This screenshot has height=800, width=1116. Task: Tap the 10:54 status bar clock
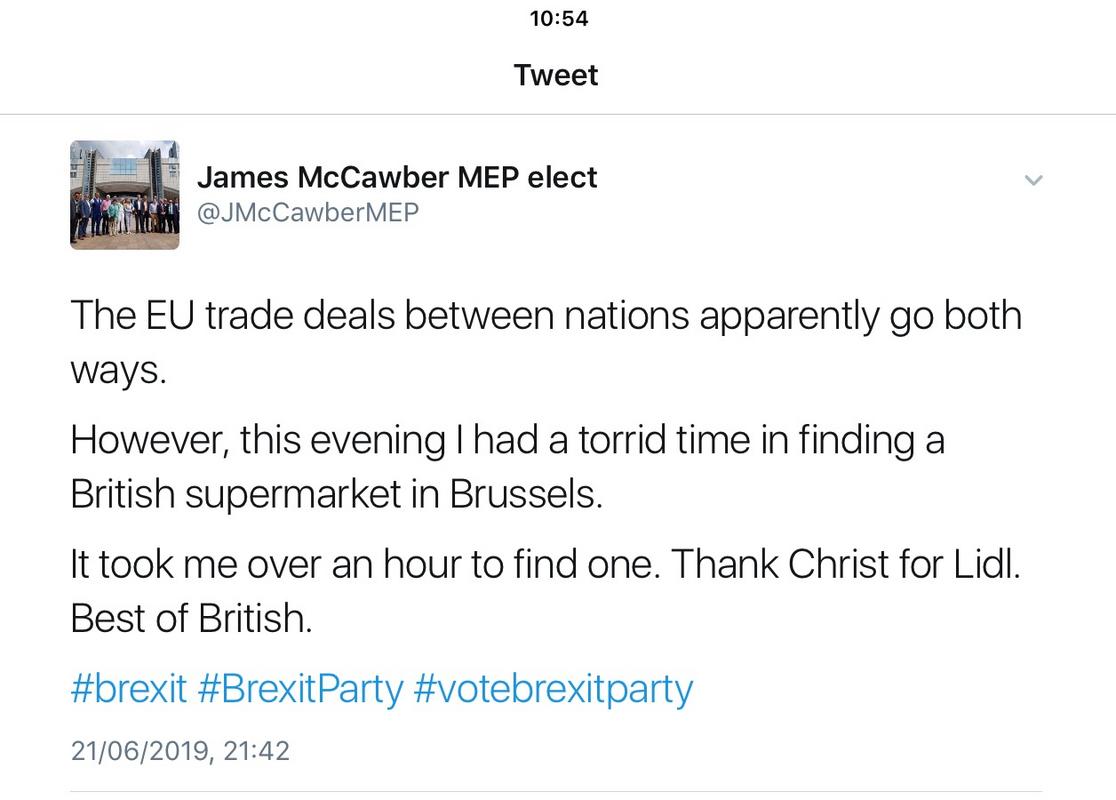[x=558, y=19]
